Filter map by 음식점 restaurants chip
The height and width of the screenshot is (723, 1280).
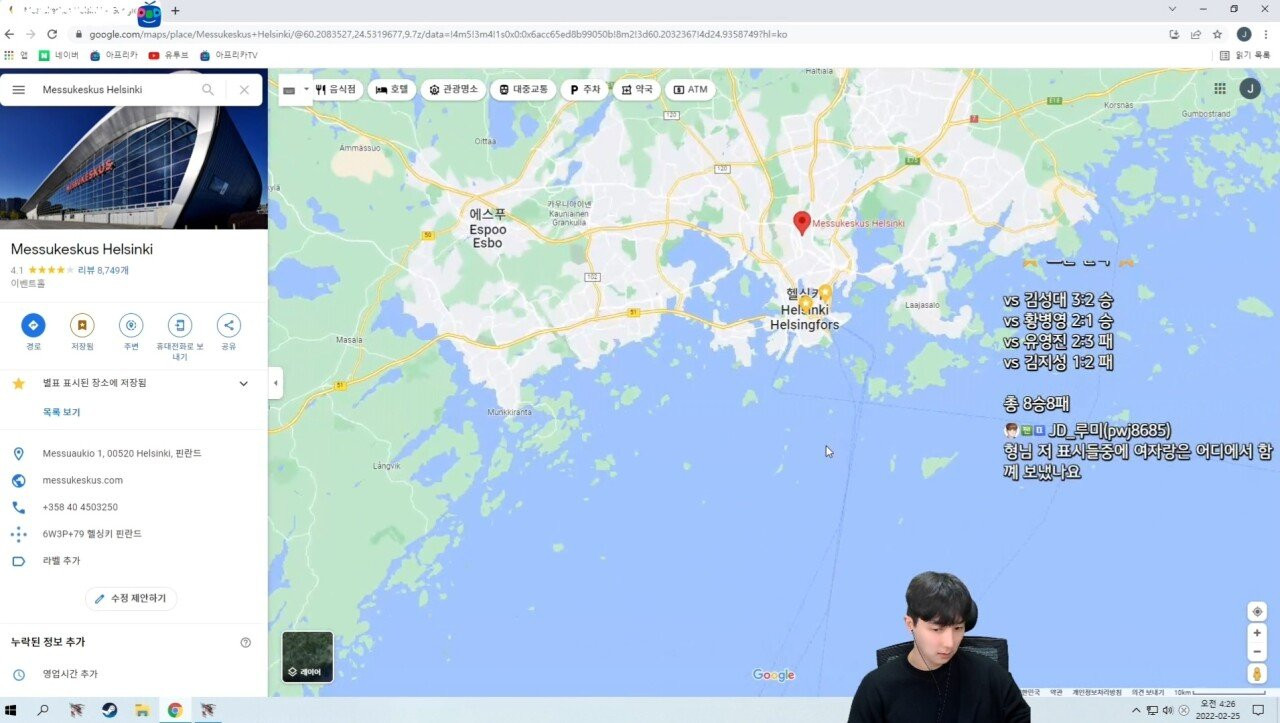tap(336, 89)
